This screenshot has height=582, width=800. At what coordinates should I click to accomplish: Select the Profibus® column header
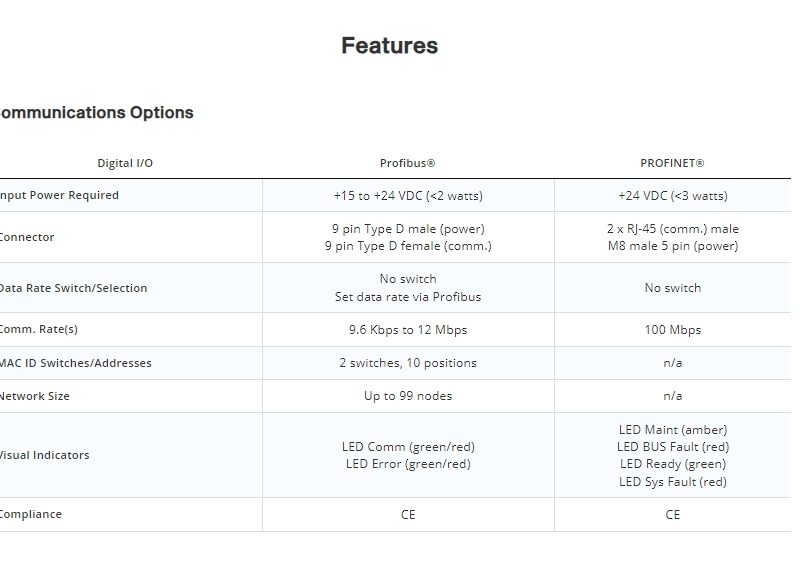pyautogui.click(x=408, y=163)
